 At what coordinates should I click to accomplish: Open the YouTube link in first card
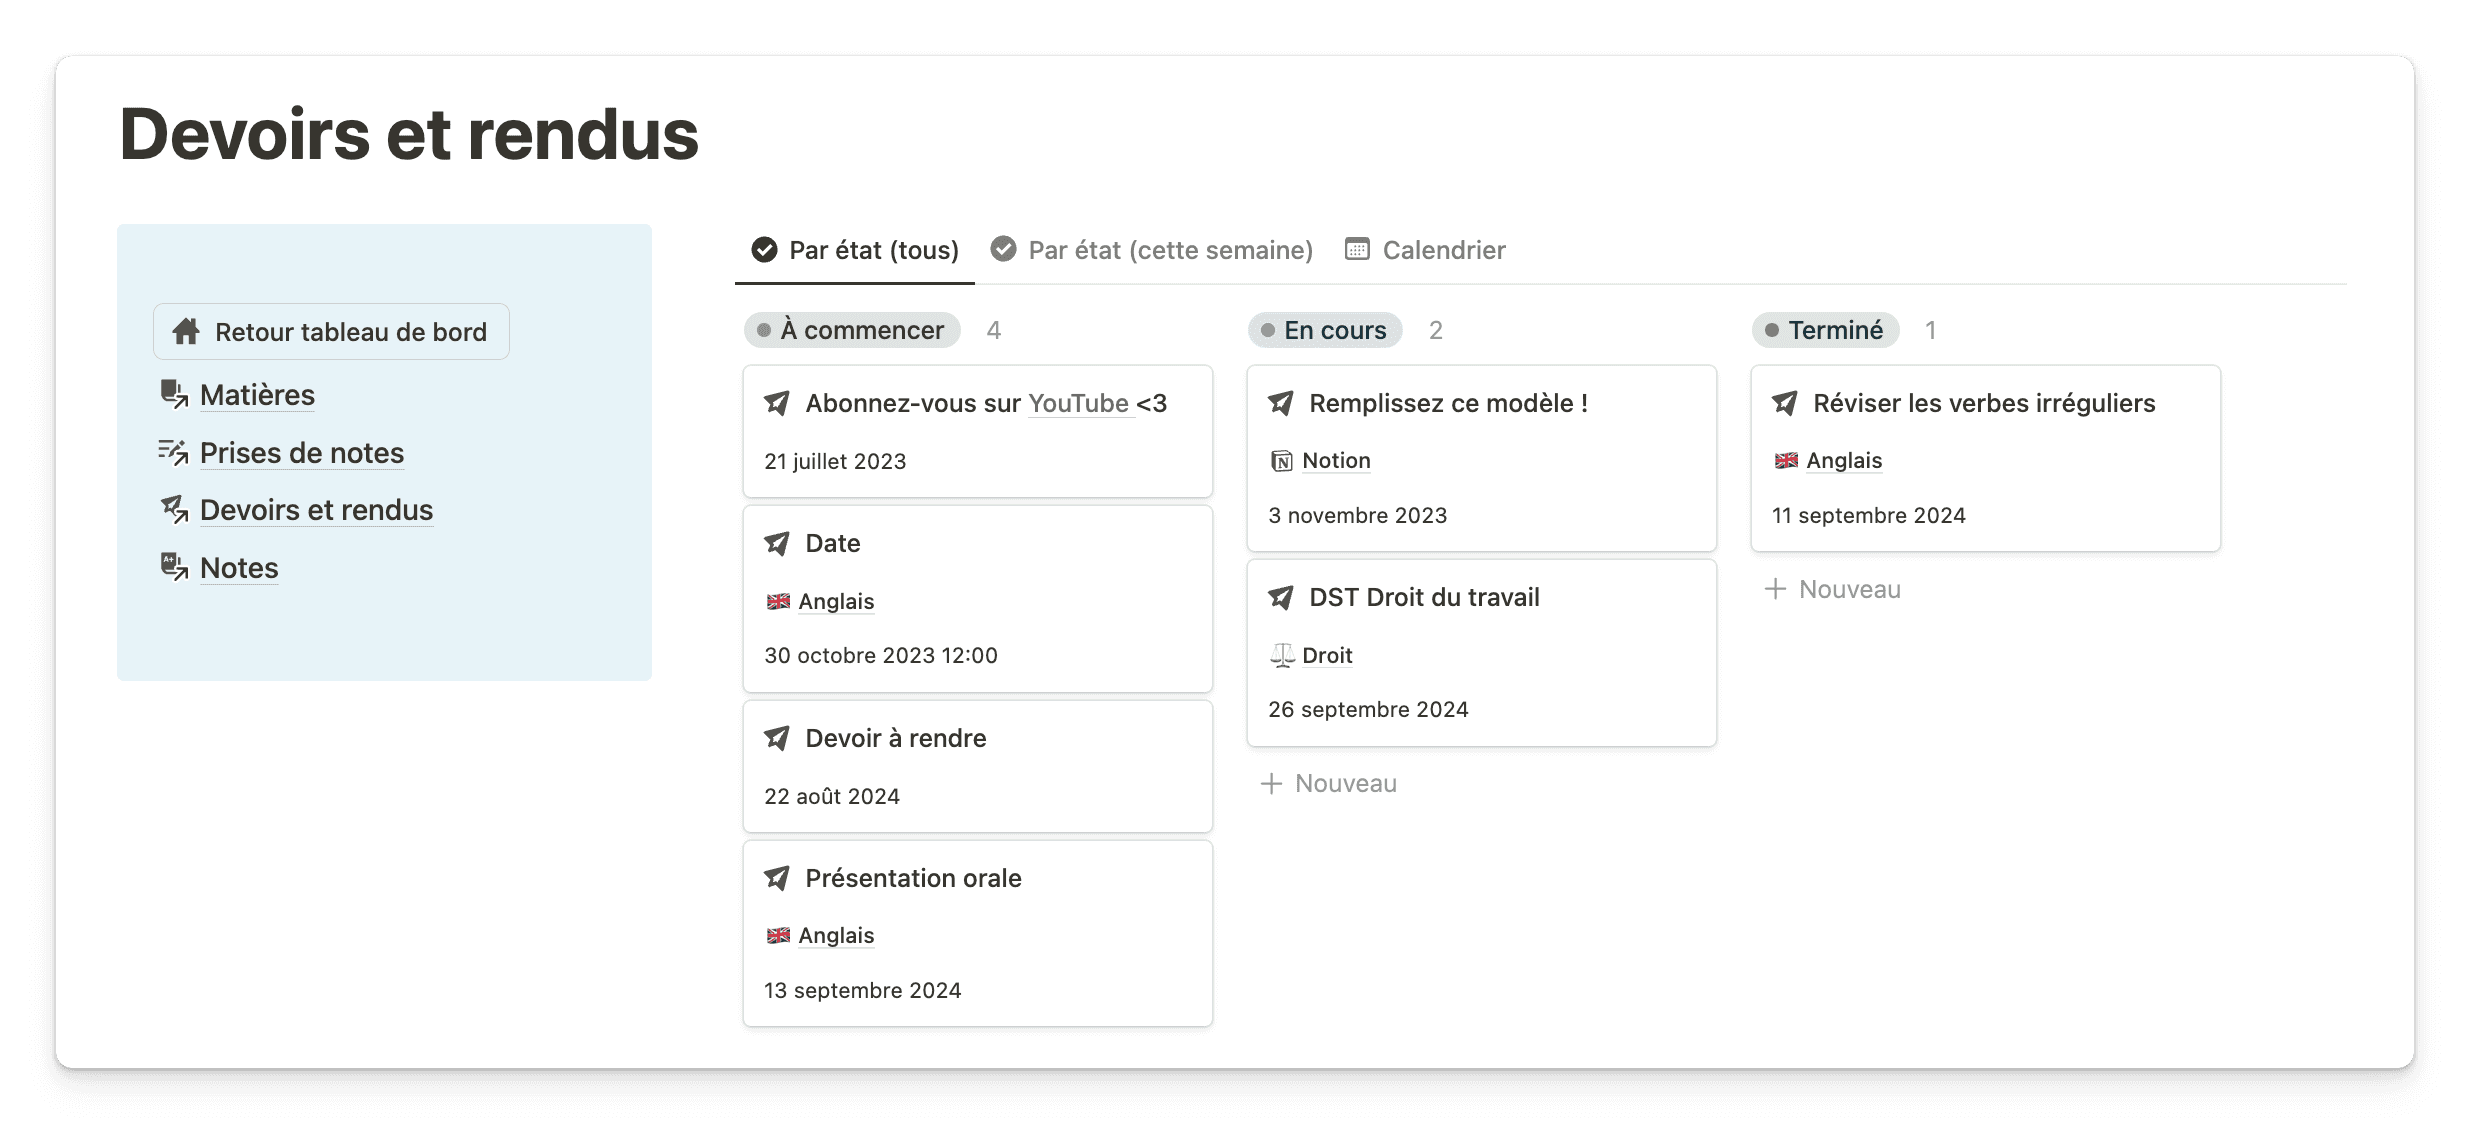1078,403
